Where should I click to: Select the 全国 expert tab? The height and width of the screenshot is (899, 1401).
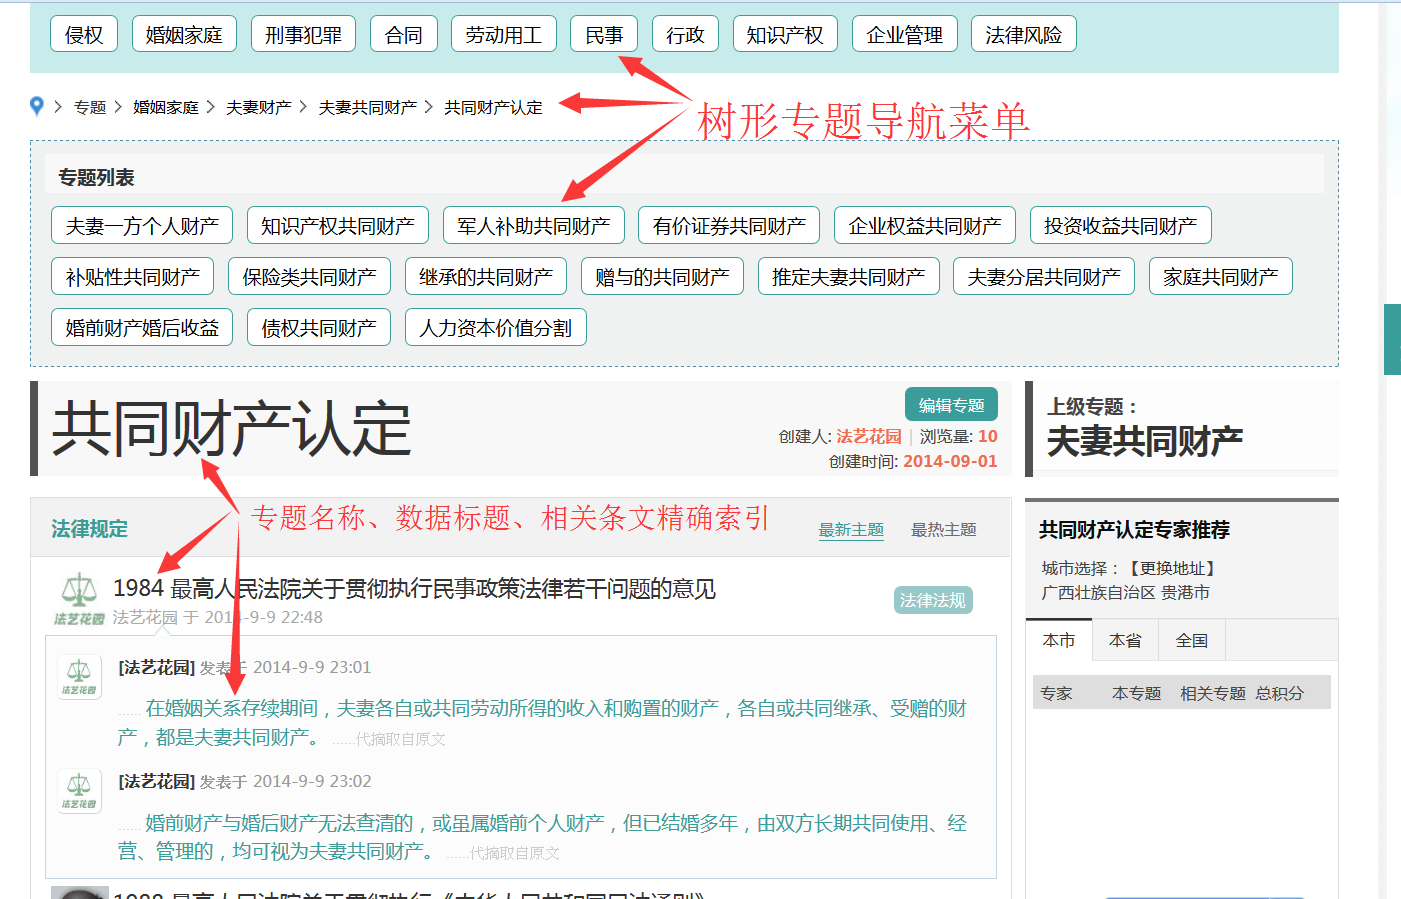[x=1191, y=640]
